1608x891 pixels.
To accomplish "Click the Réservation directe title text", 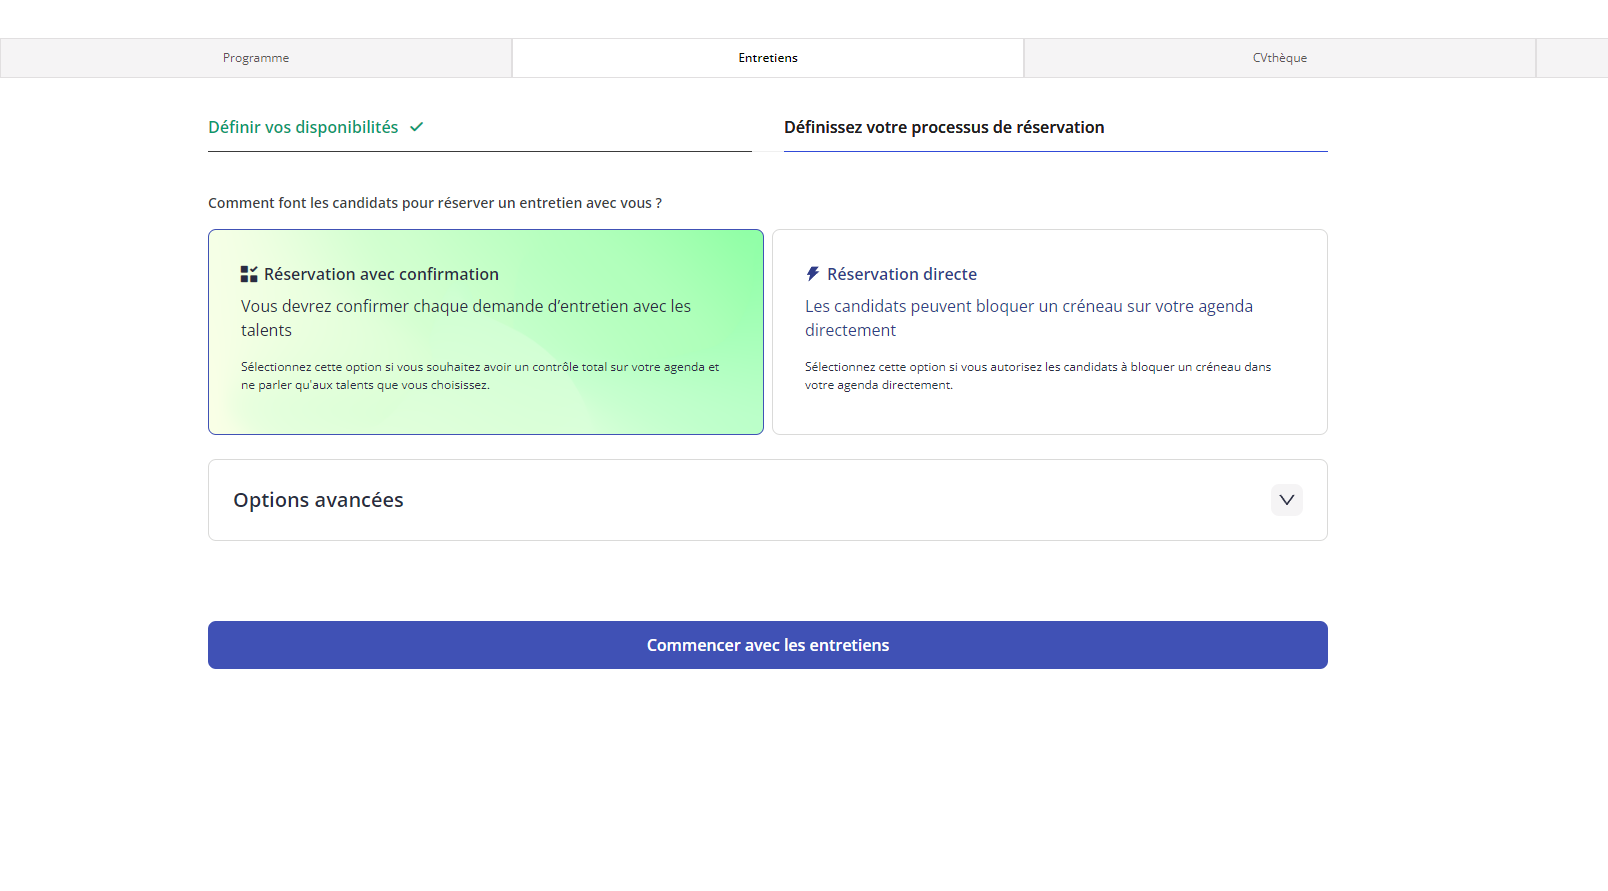I will pos(901,274).
